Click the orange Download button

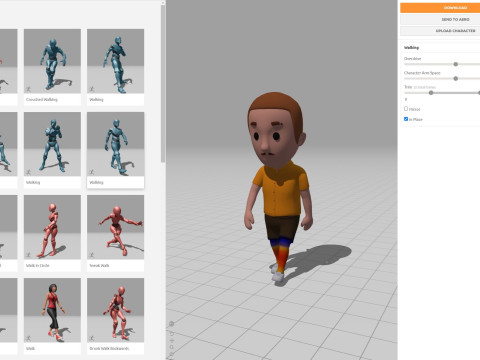pos(440,8)
